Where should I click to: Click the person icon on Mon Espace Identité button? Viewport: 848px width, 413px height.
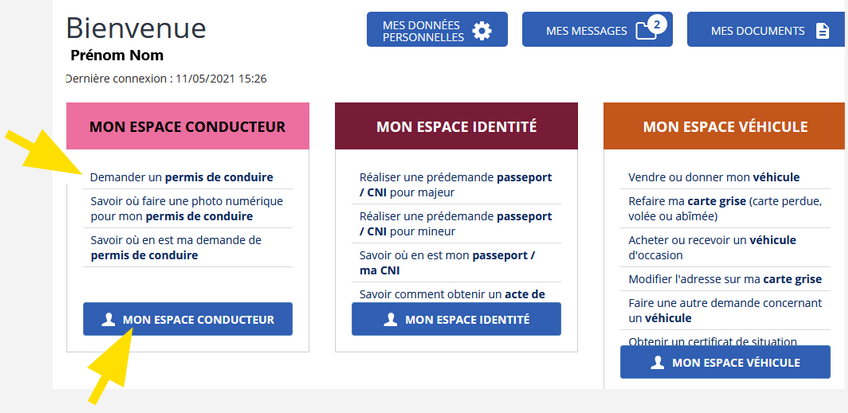pos(390,319)
